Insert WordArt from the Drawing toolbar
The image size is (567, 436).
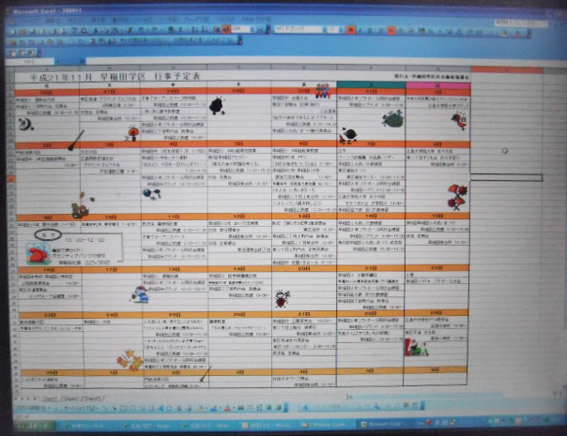point(160,408)
